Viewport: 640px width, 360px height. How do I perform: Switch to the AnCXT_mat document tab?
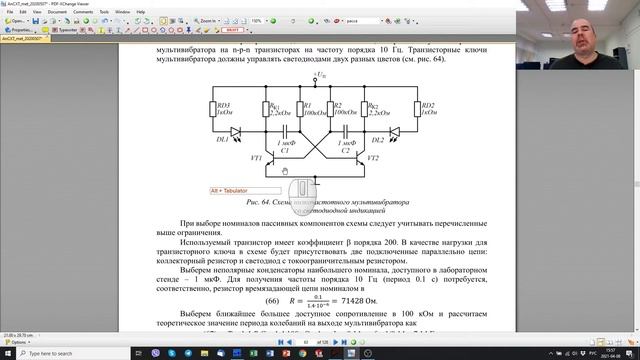coord(24,38)
